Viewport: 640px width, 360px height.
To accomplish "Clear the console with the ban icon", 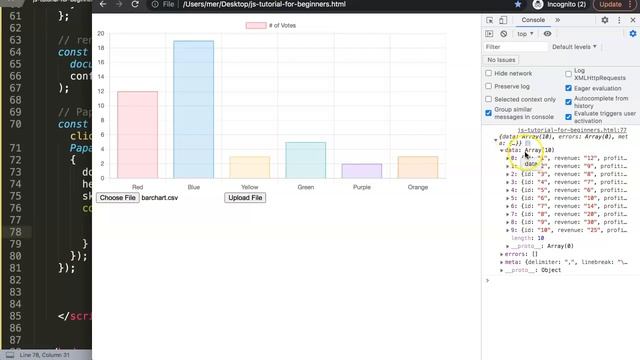I will 504,34.
